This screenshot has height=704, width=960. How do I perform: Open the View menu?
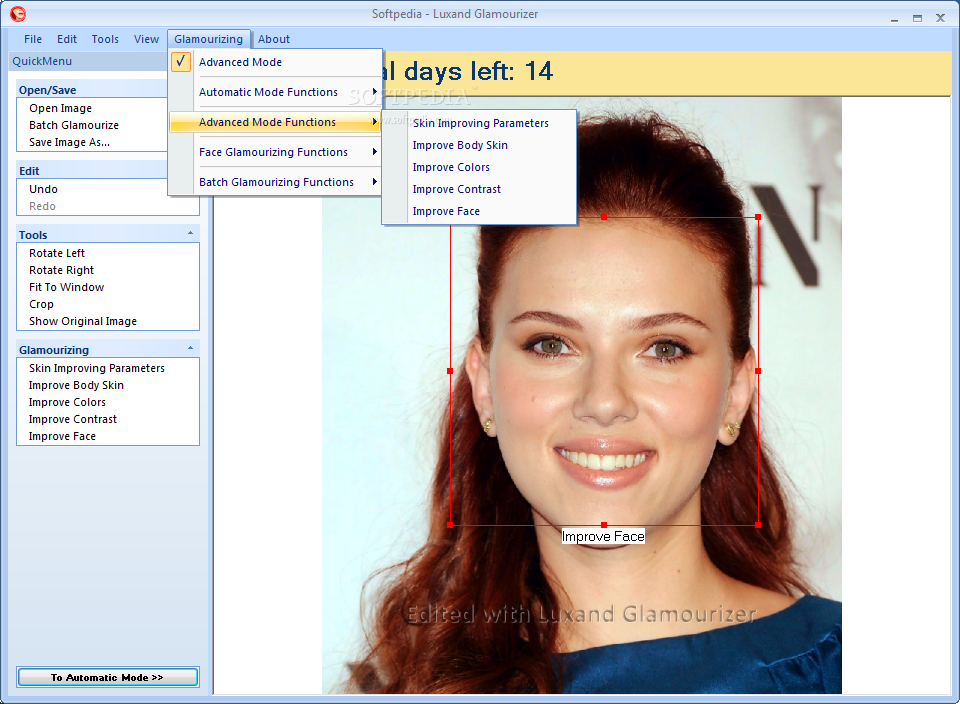146,39
